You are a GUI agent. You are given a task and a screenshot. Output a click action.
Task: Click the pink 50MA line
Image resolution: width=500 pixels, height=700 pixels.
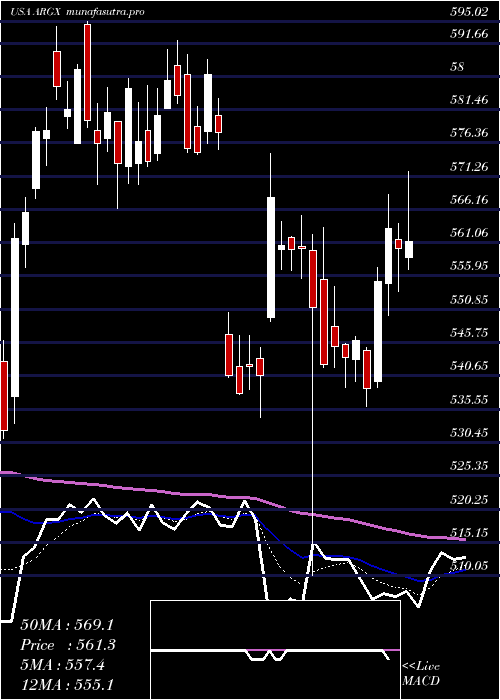coord(232,497)
